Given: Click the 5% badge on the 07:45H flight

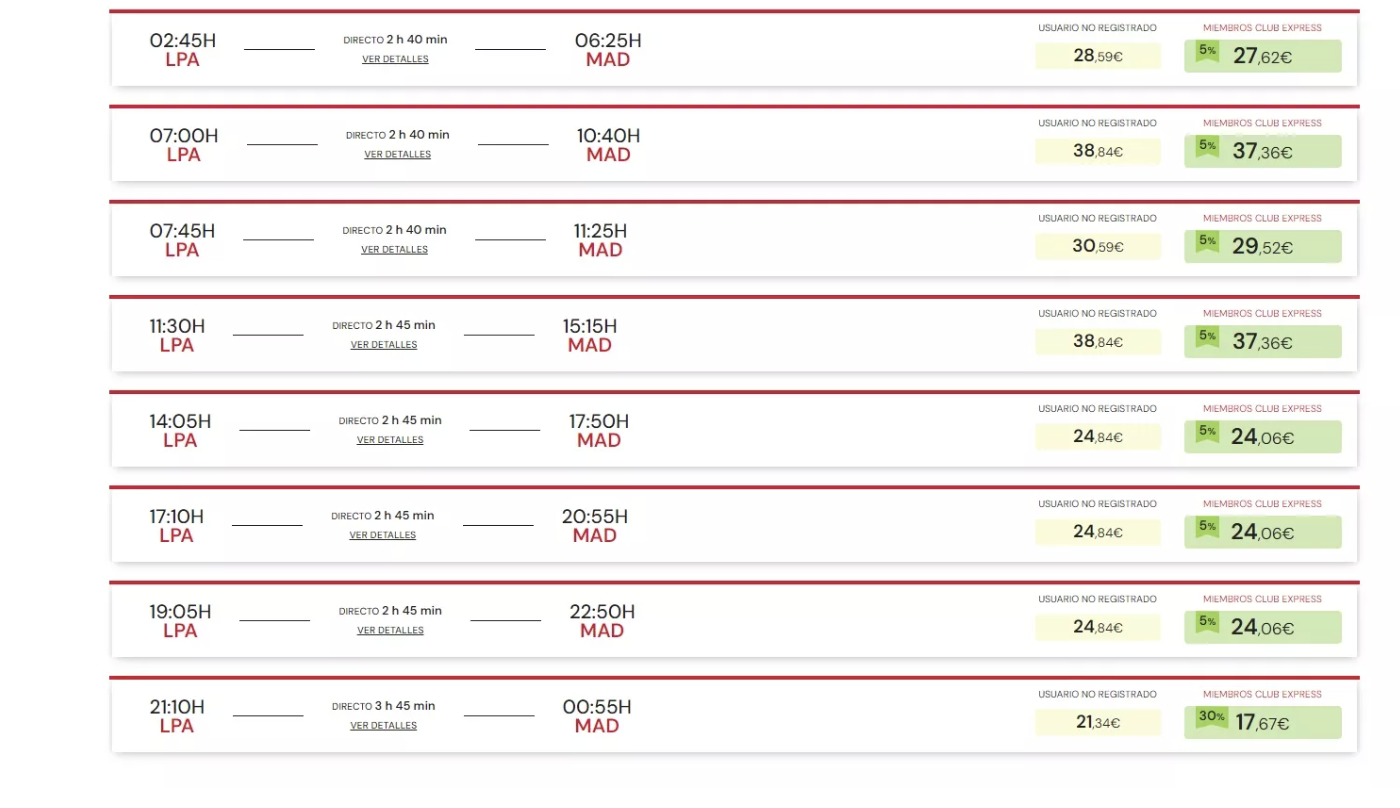Looking at the screenshot, I should pos(1208,241).
